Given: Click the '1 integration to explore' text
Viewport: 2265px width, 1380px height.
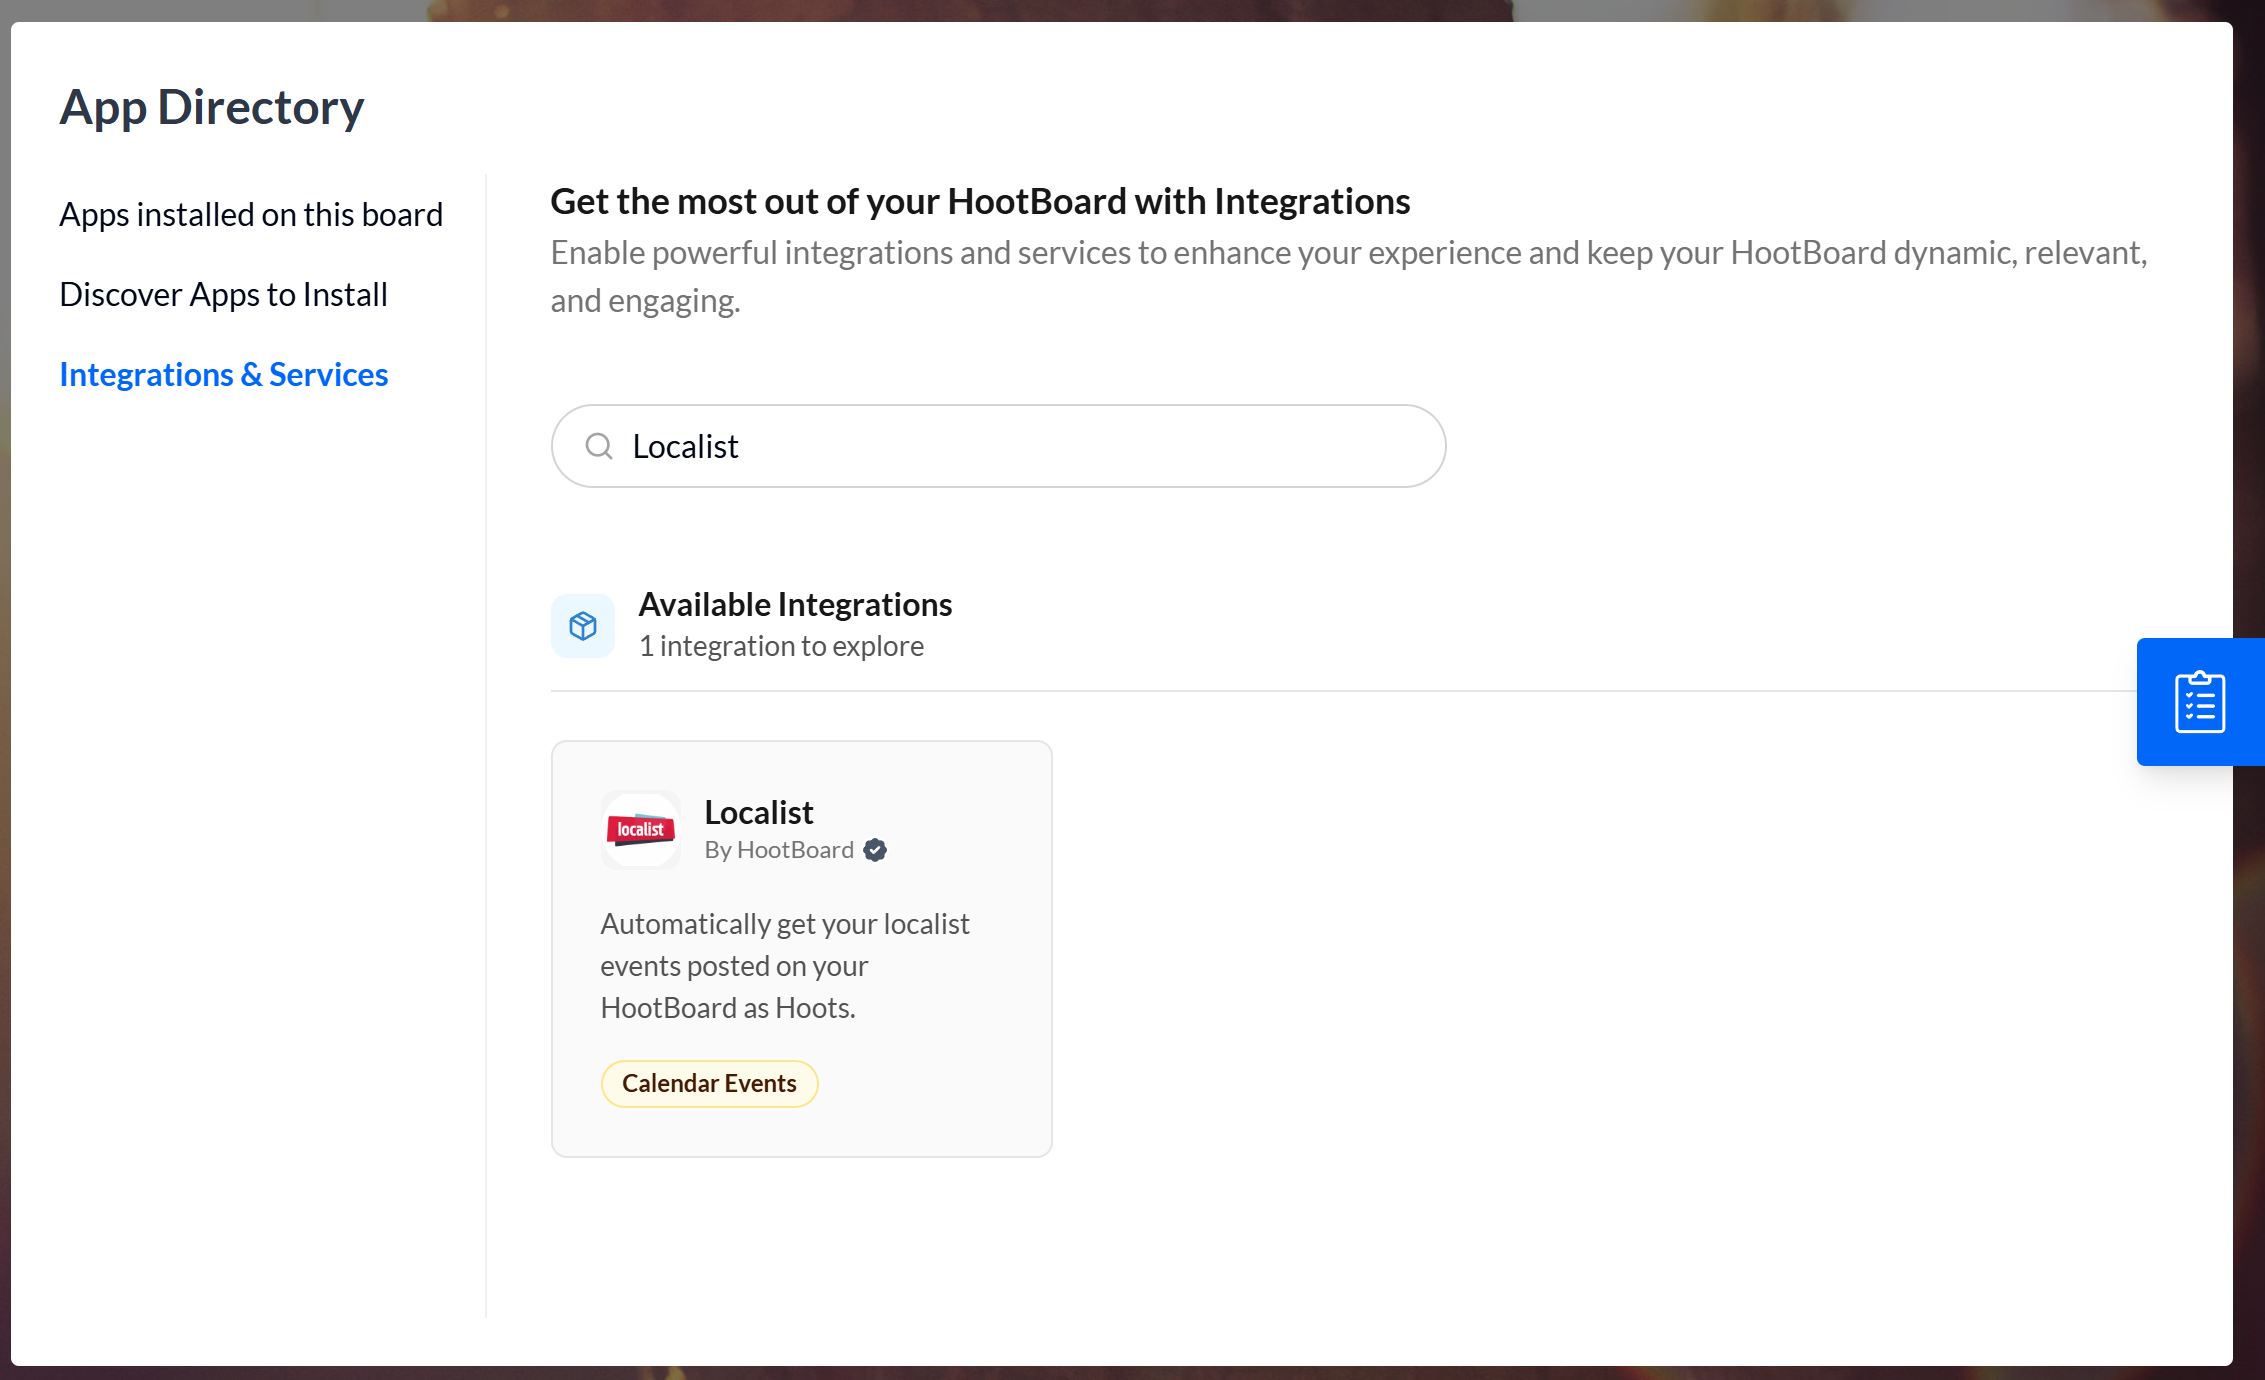Looking at the screenshot, I should (x=781, y=647).
